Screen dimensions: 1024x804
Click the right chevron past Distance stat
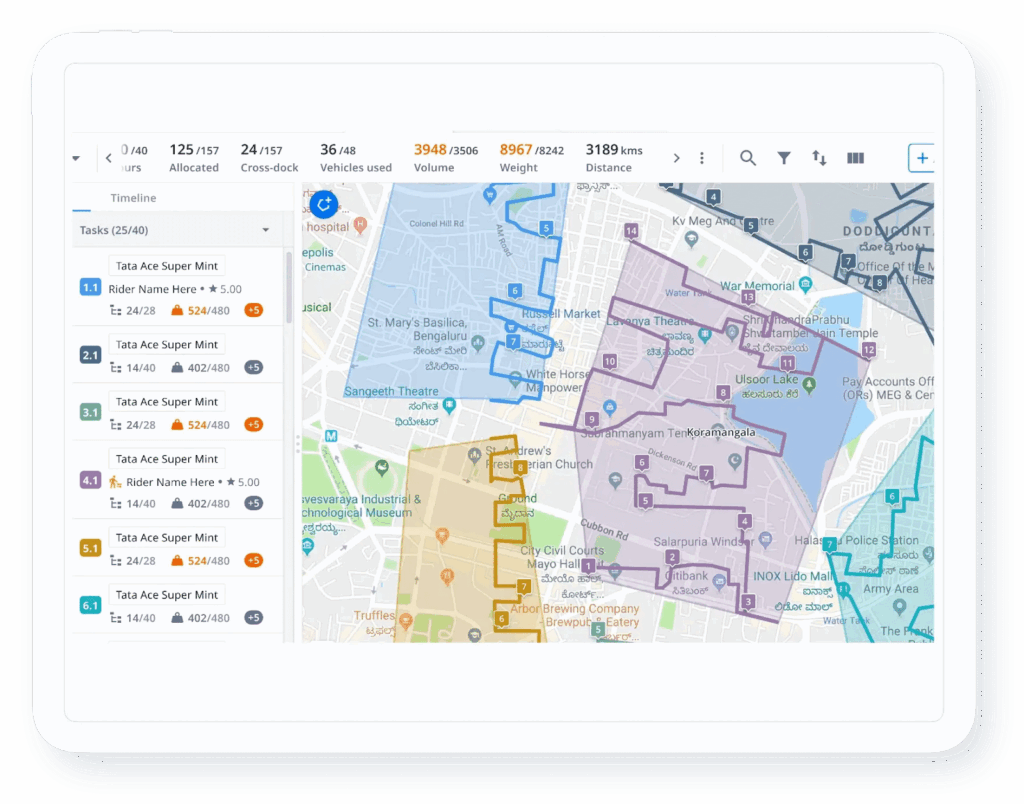[x=676, y=157]
